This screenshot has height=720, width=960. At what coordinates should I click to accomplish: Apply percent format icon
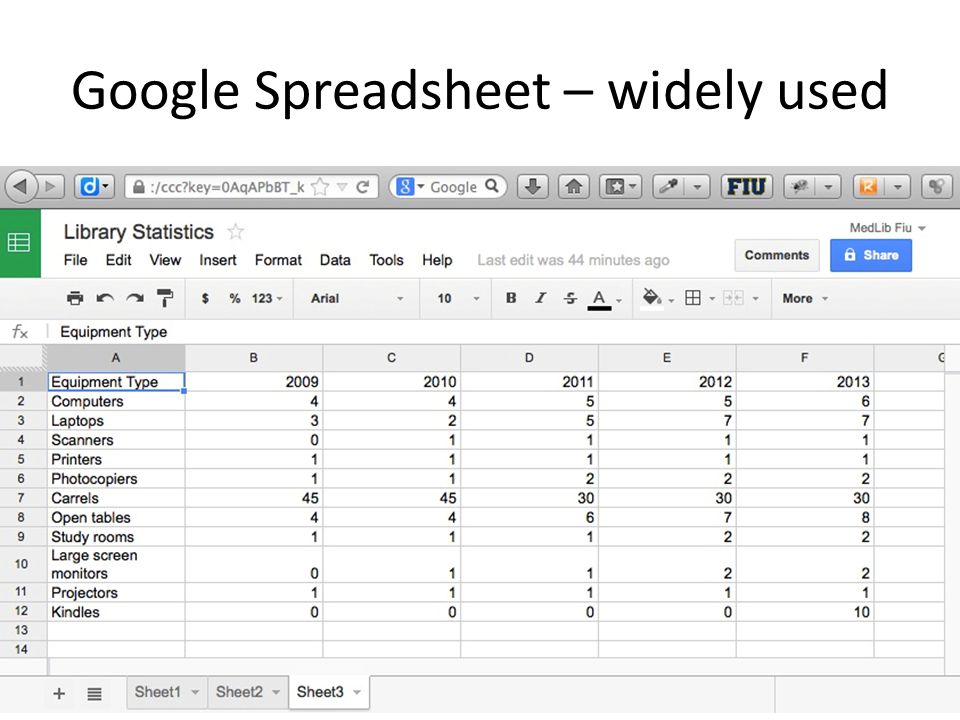(x=234, y=298)
